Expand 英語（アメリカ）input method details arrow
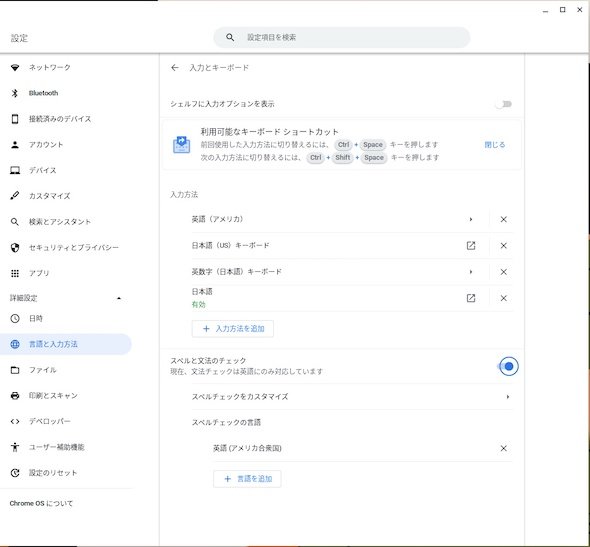The height and width of the screenshot is (547, 590). coord(471,219)
